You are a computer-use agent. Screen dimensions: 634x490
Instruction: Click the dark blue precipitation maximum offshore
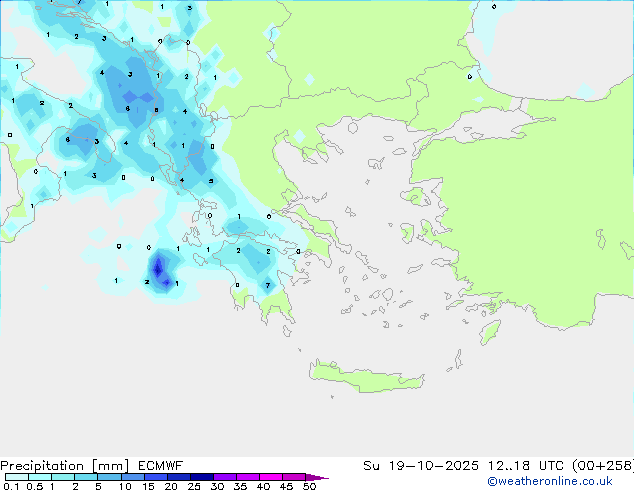click(158, 268)
